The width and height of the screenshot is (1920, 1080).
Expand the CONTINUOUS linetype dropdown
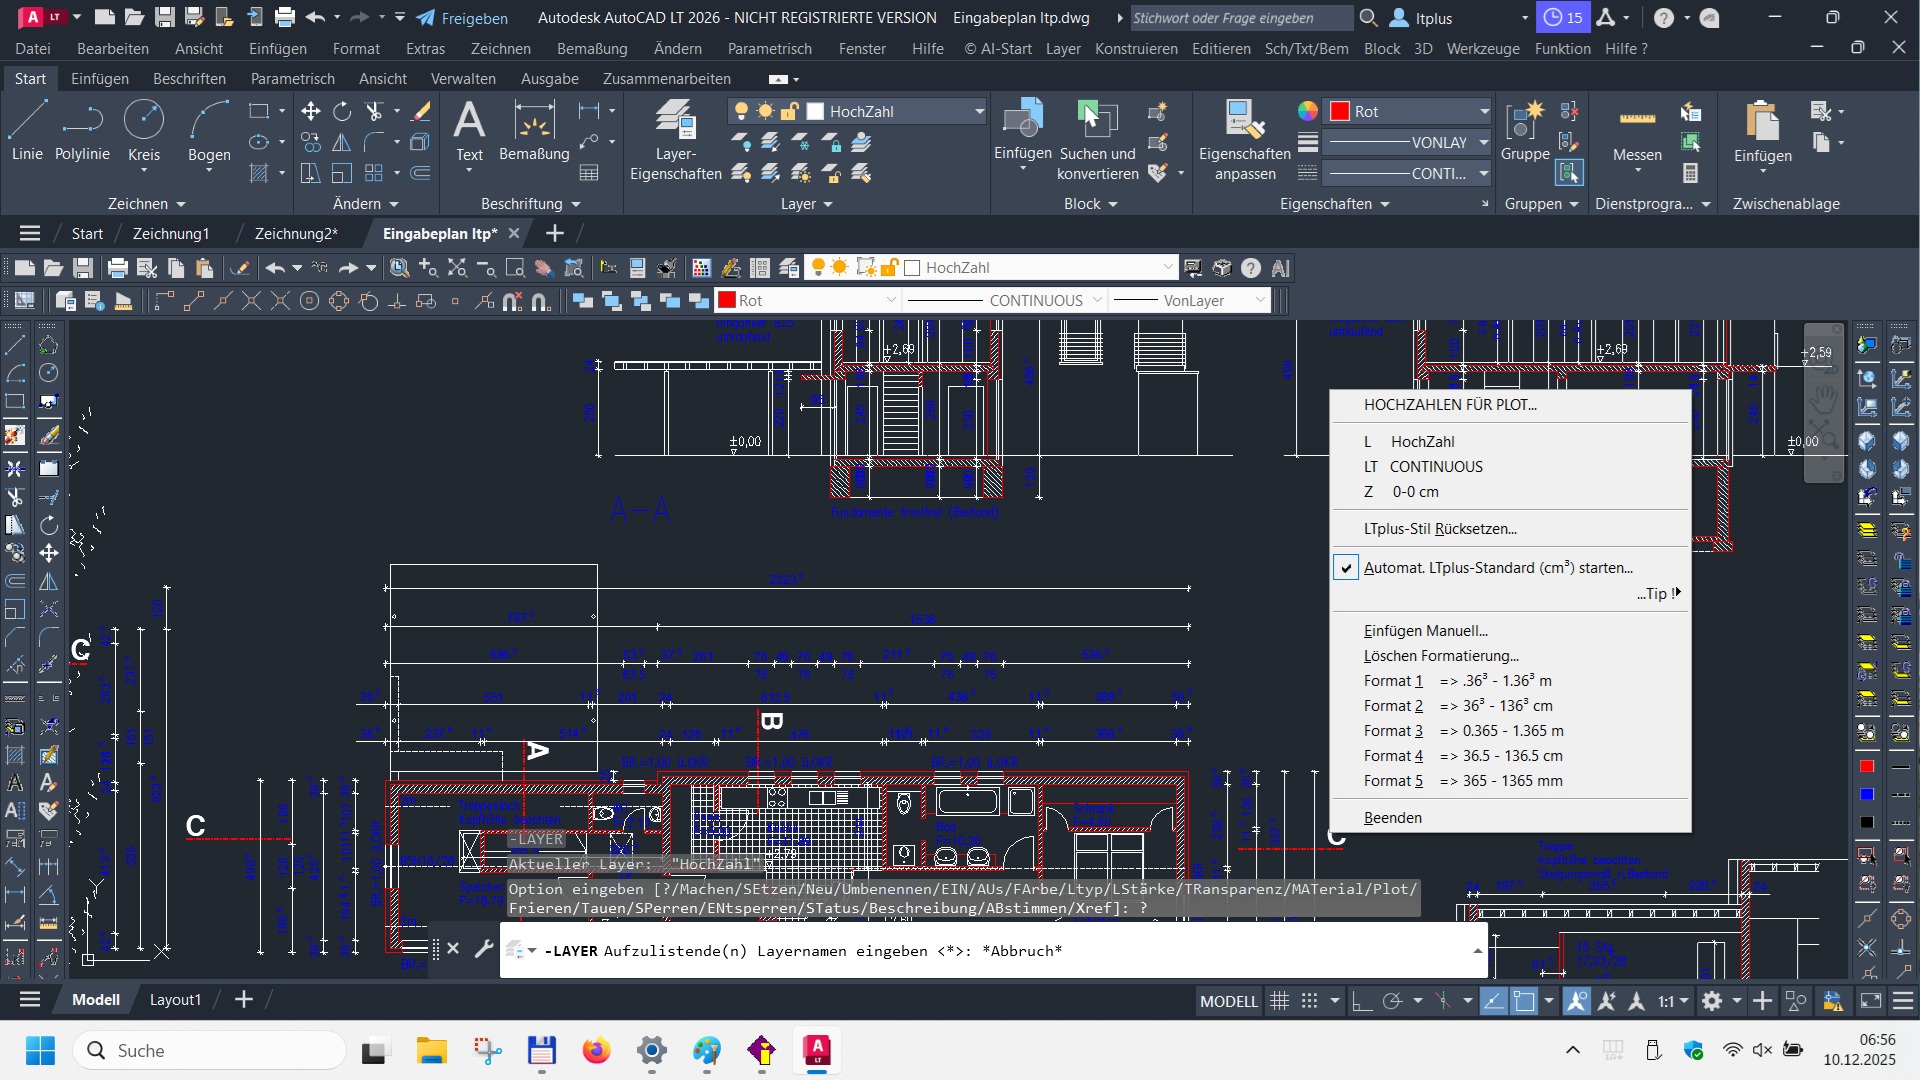click(x=1097, y=300)
